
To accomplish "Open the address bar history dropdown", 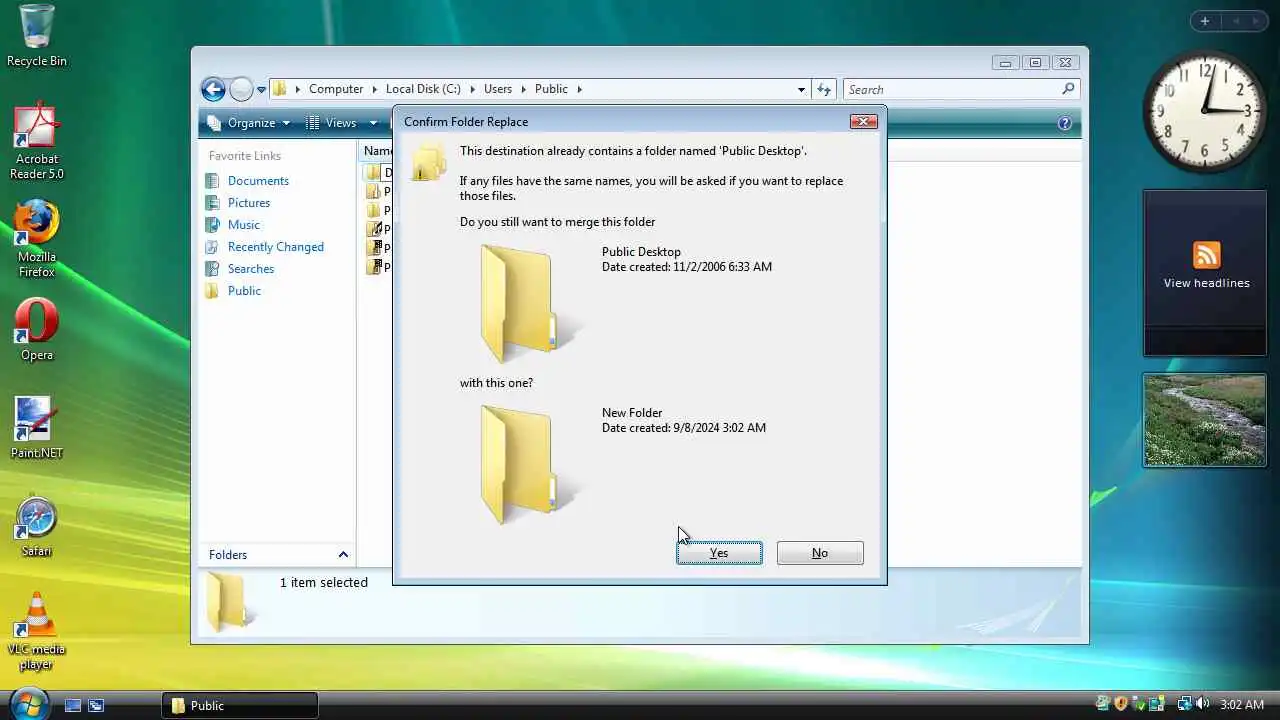I will pos(801,89).
